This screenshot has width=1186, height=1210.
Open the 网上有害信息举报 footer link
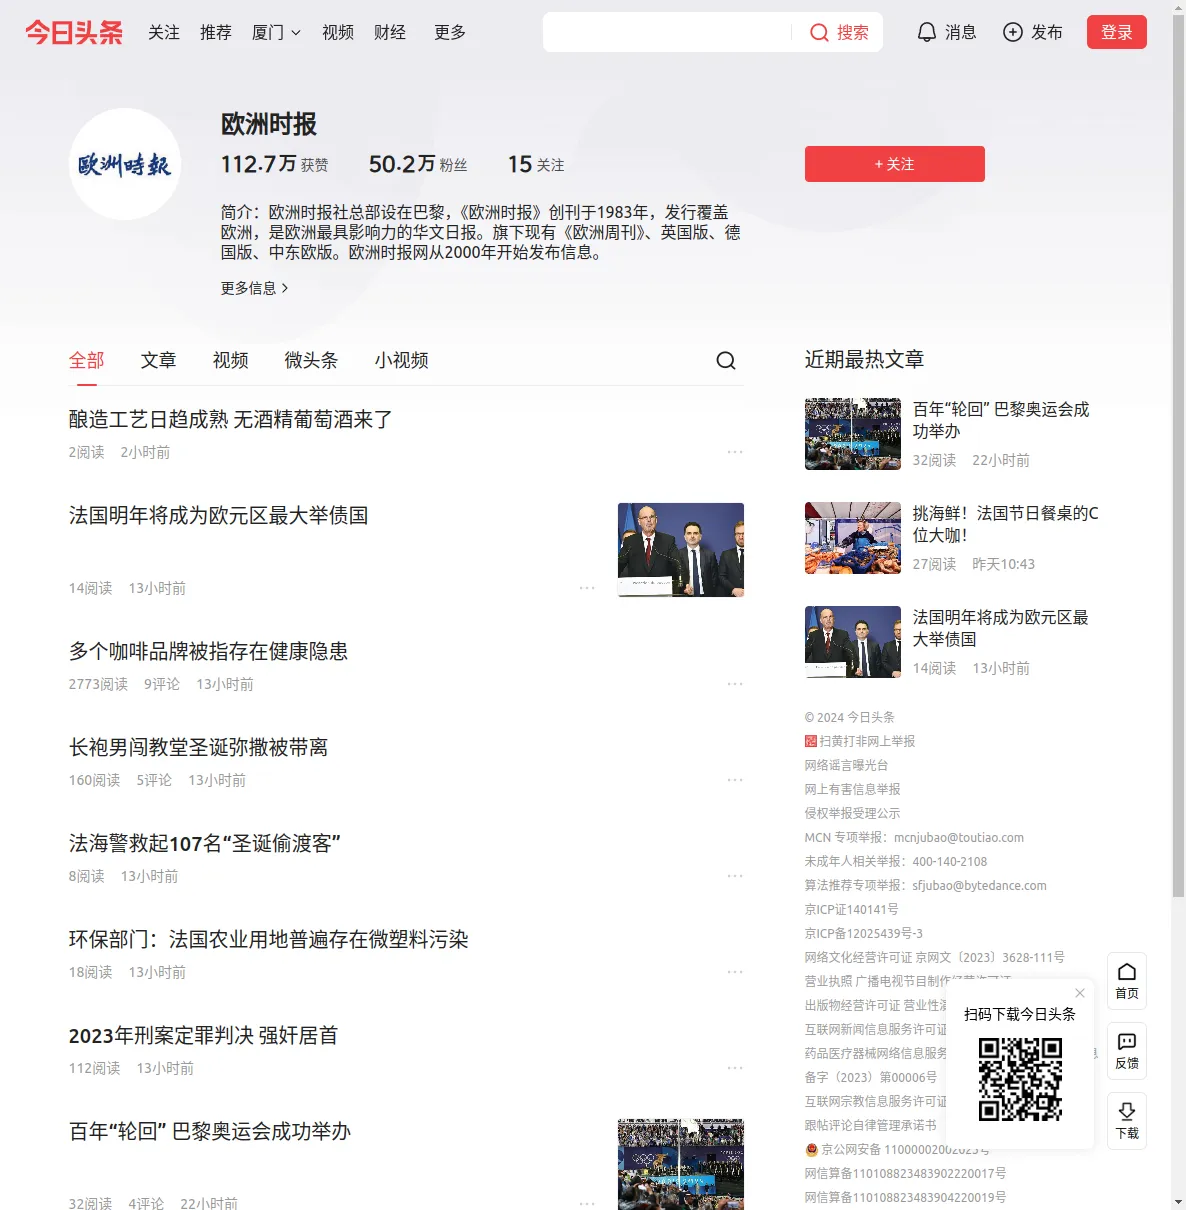coord(853,789)
